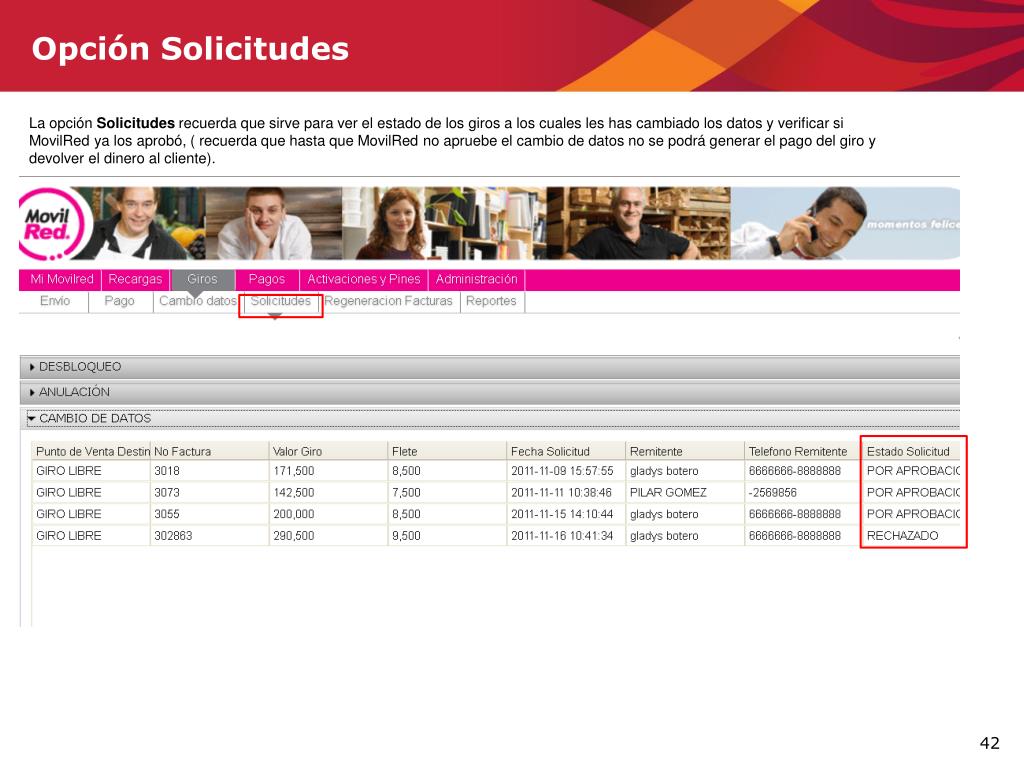
Task: Select date 2011-11-15 14:10:44
Action: click(x=566, y=514)
